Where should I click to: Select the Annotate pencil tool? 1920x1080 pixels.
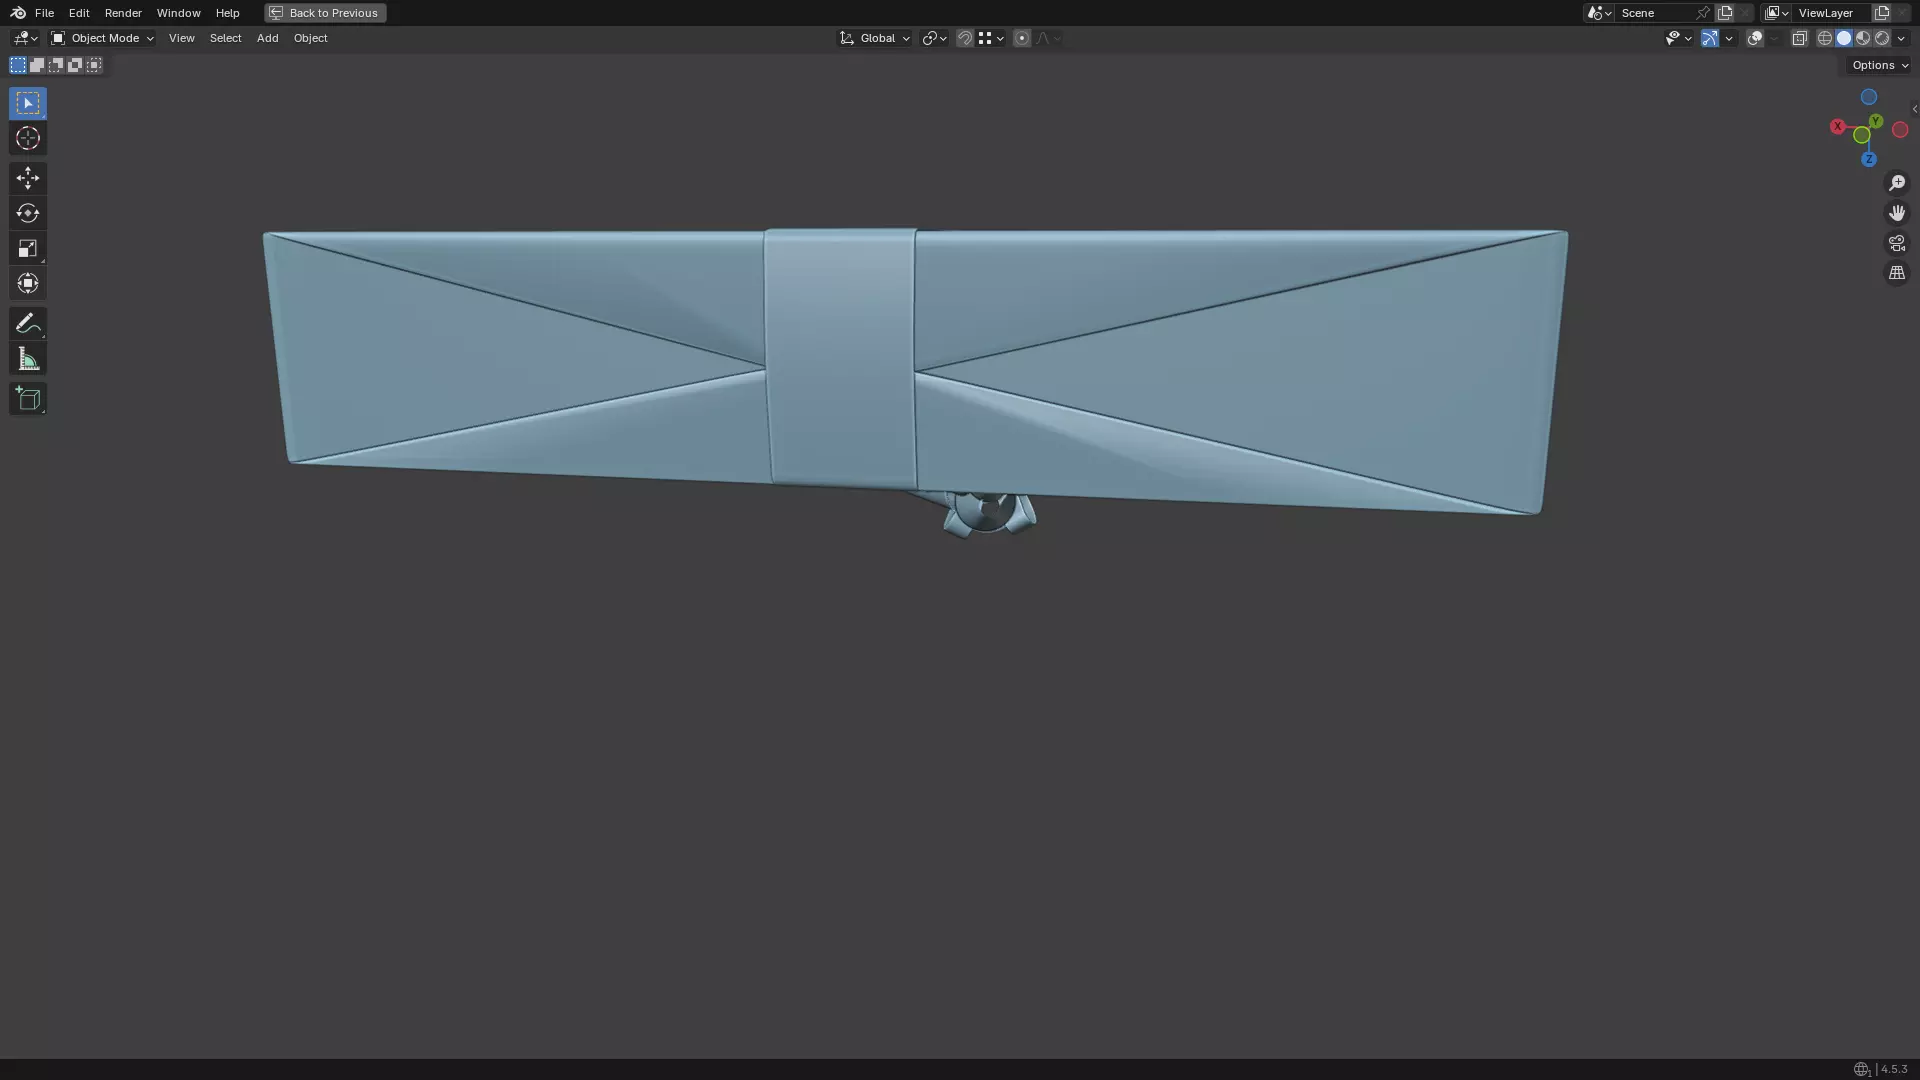[x=28, y=323]
